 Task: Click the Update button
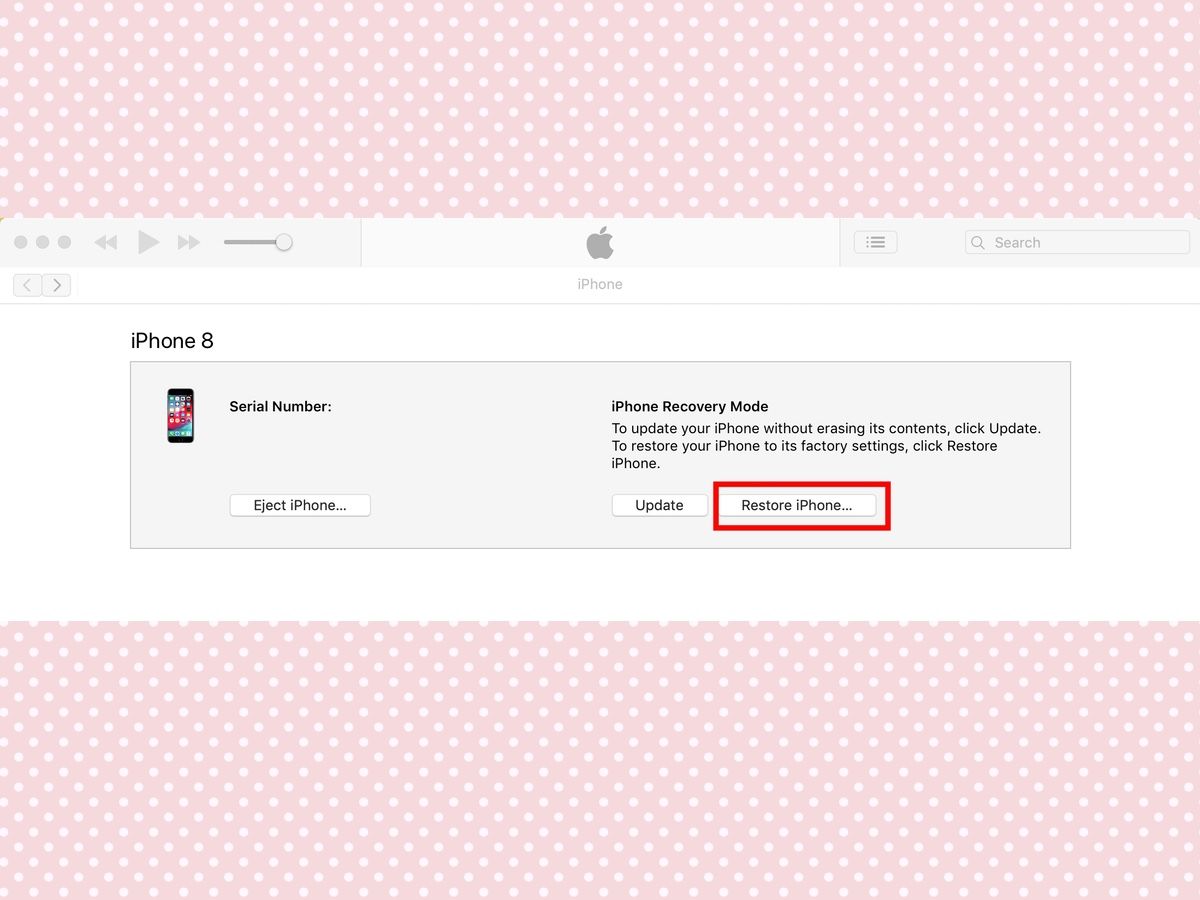(x=659, y=505)
